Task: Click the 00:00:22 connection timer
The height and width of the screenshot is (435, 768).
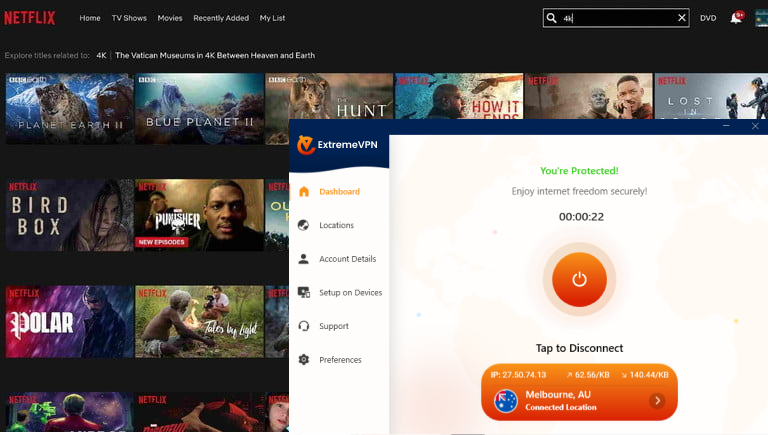Action: [581, 217]
